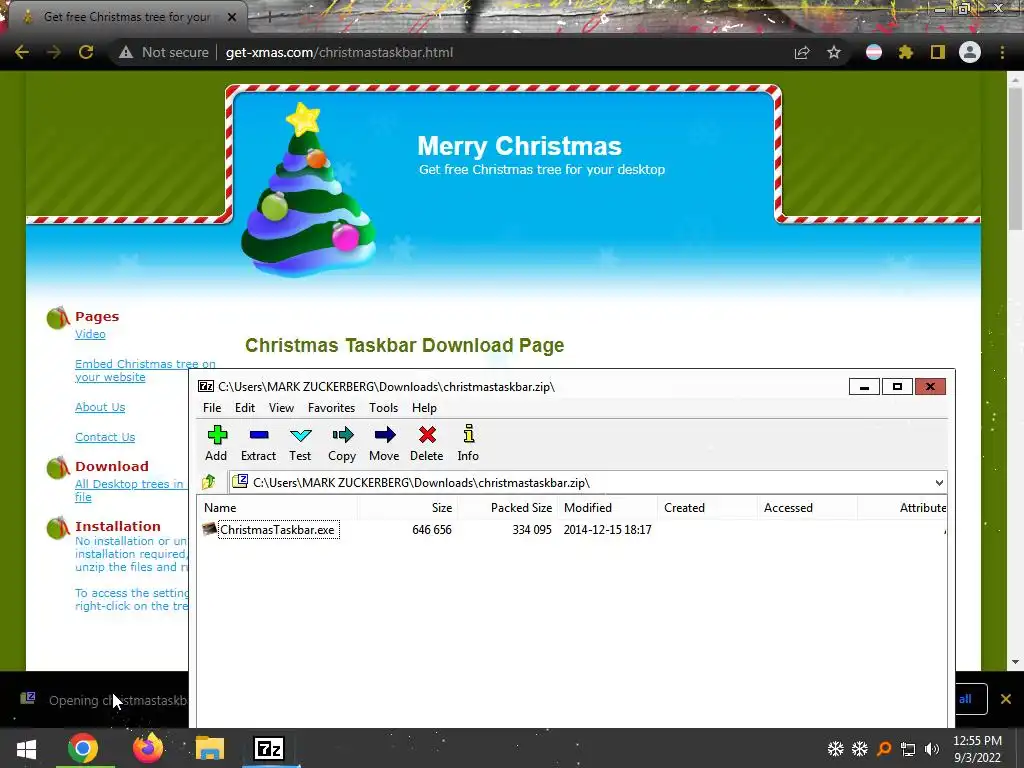
Task: Click the Copy tool in 7-Zip
Action: (x=342, y=443)
